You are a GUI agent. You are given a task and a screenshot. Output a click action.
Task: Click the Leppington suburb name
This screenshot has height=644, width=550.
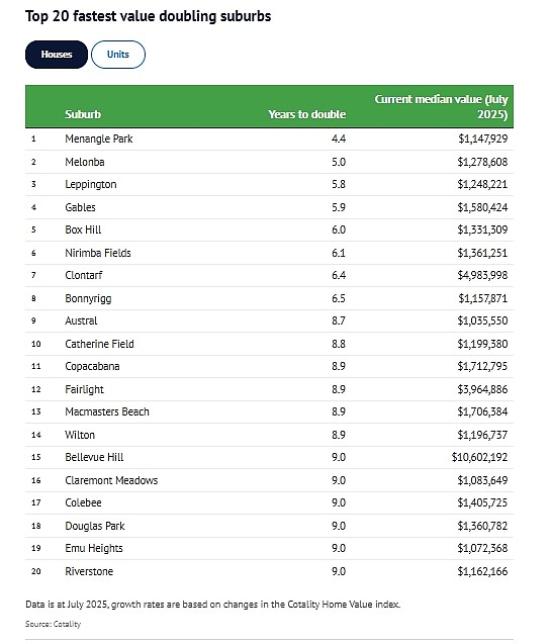(x=91, y=184)
